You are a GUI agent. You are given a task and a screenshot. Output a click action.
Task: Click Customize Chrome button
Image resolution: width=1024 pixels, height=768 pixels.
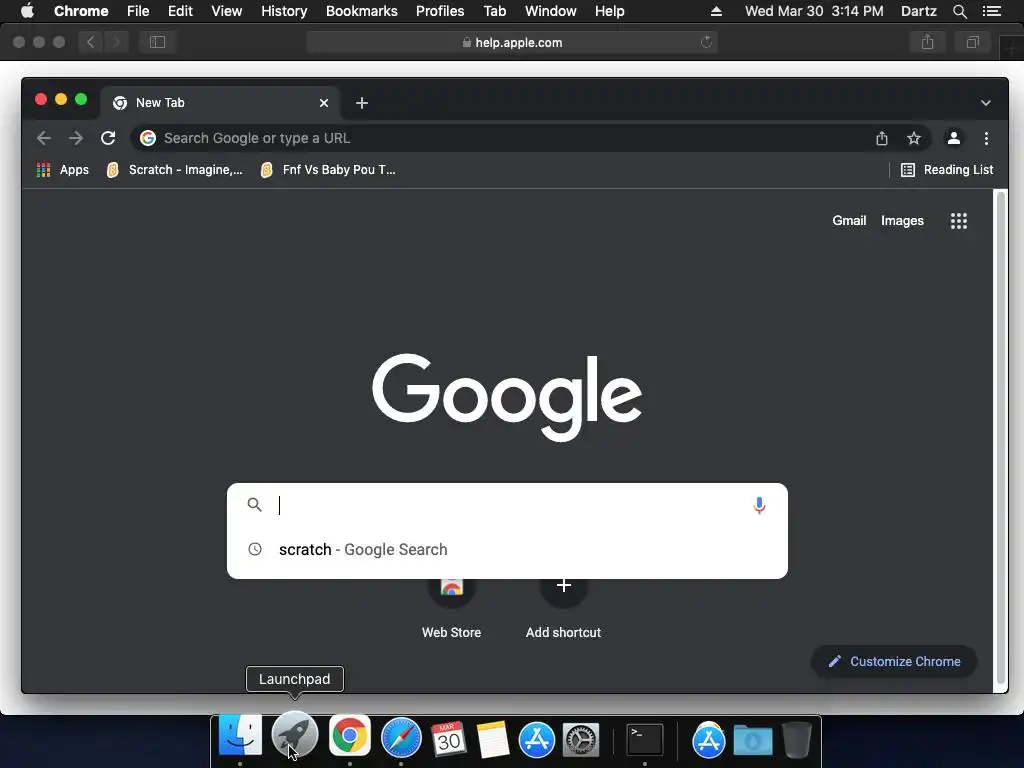[x=894, y=662]
